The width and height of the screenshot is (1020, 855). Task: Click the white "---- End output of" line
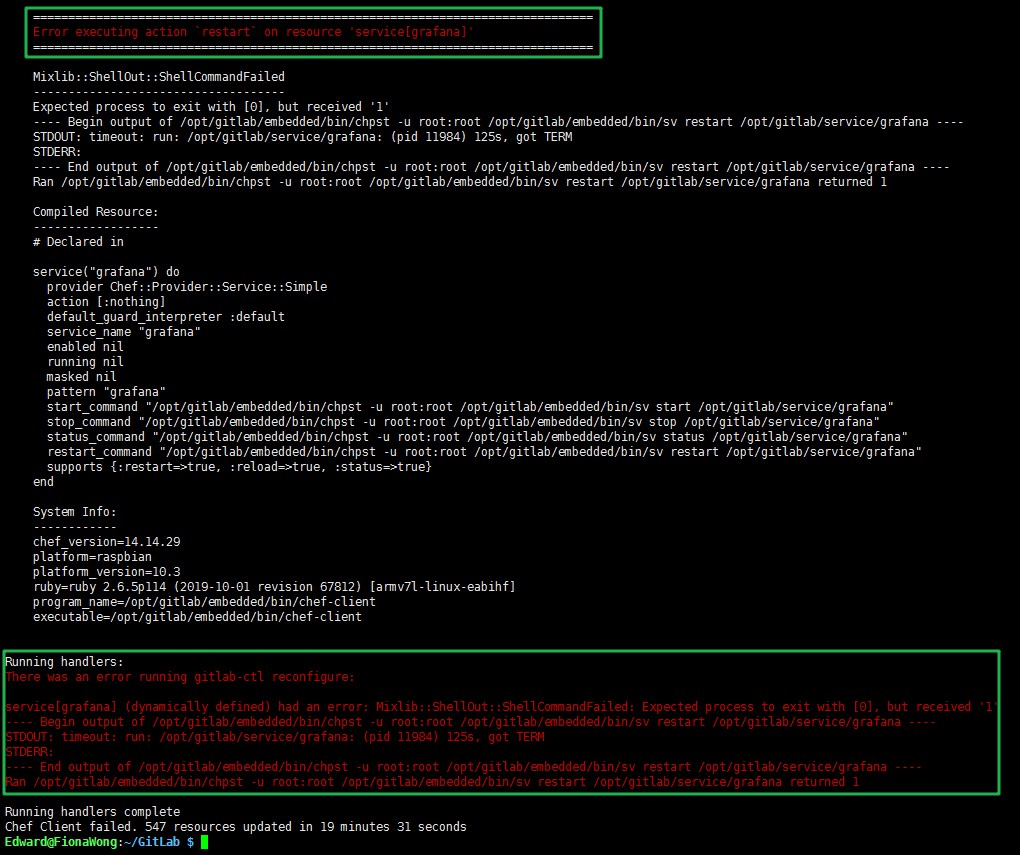(x=491, y=167)
